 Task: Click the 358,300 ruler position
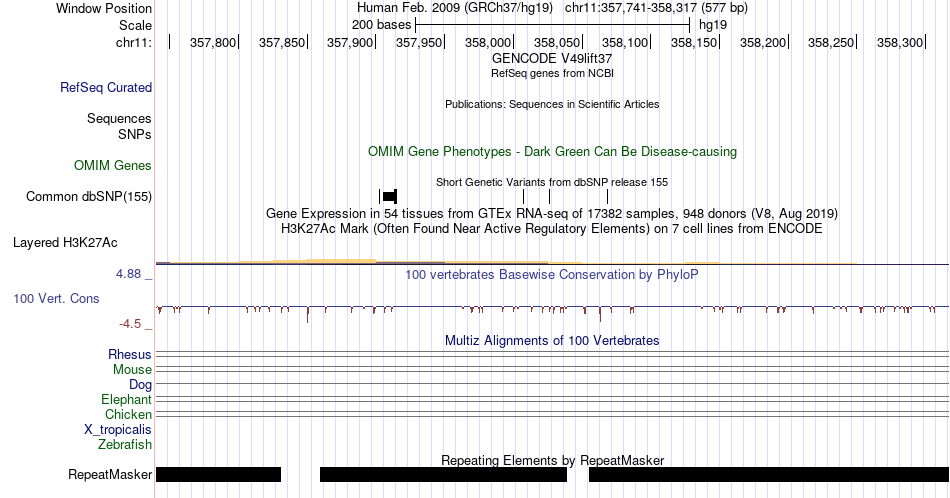900,42
